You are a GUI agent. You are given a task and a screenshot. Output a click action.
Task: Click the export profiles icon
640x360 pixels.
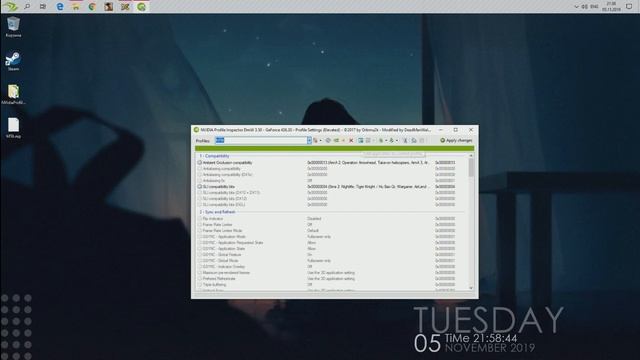coord(381,140)
